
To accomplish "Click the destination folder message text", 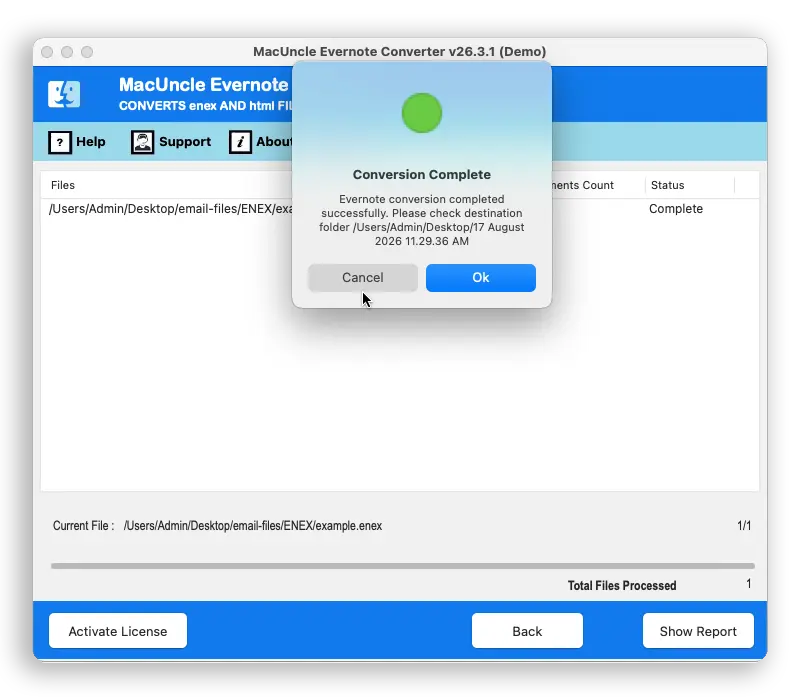I will (422, 220).
